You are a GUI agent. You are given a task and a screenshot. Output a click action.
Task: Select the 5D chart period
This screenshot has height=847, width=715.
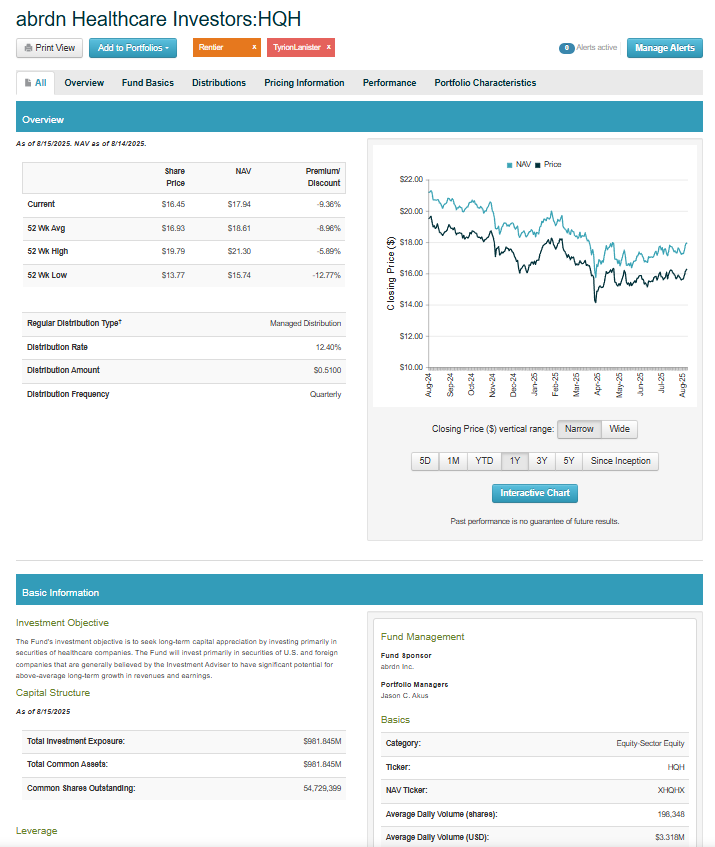pos(425,461)
